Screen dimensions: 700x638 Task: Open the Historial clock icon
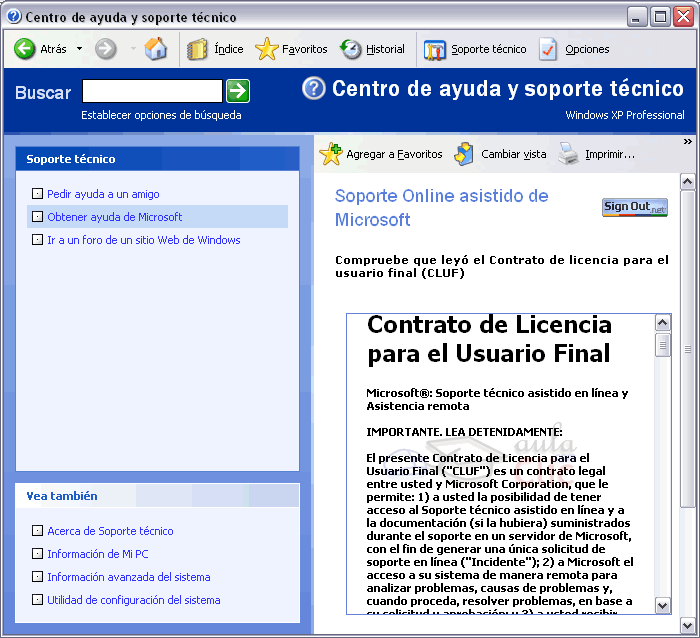pos(351,49)
